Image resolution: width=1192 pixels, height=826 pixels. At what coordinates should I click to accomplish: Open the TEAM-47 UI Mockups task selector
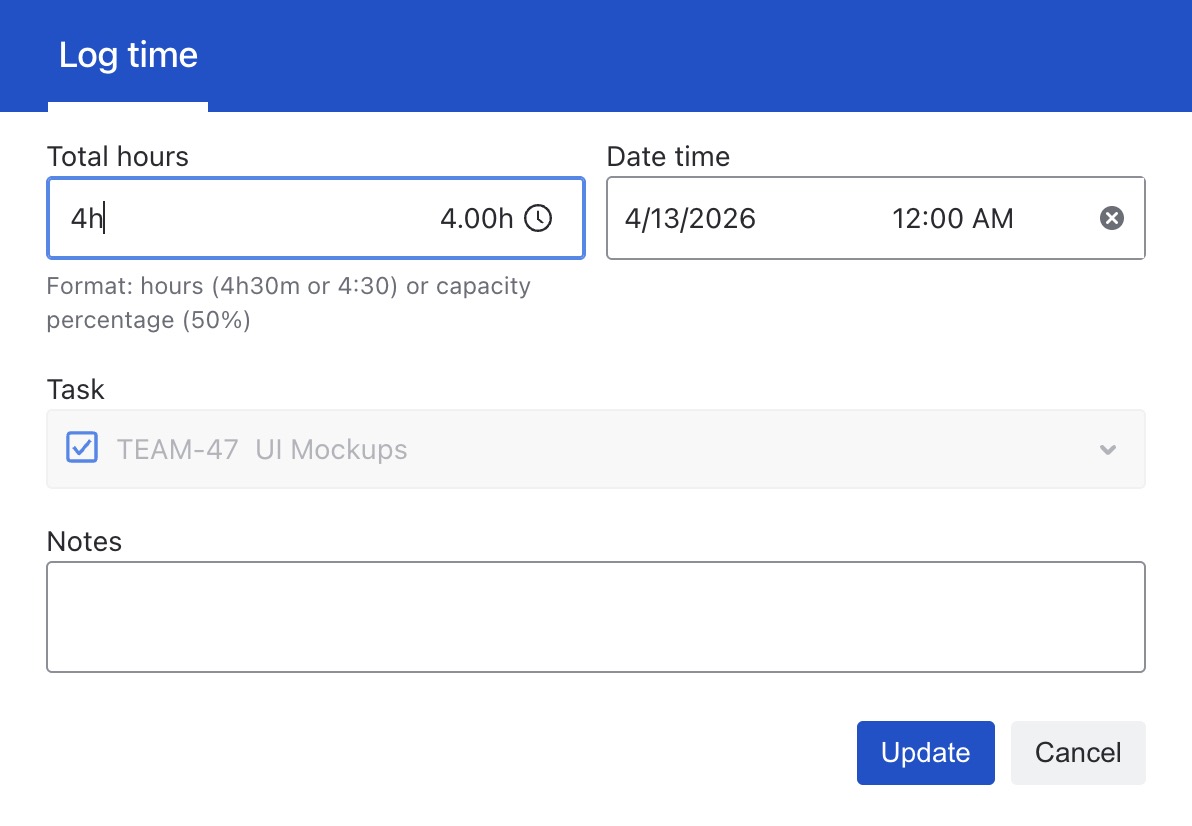595,449
